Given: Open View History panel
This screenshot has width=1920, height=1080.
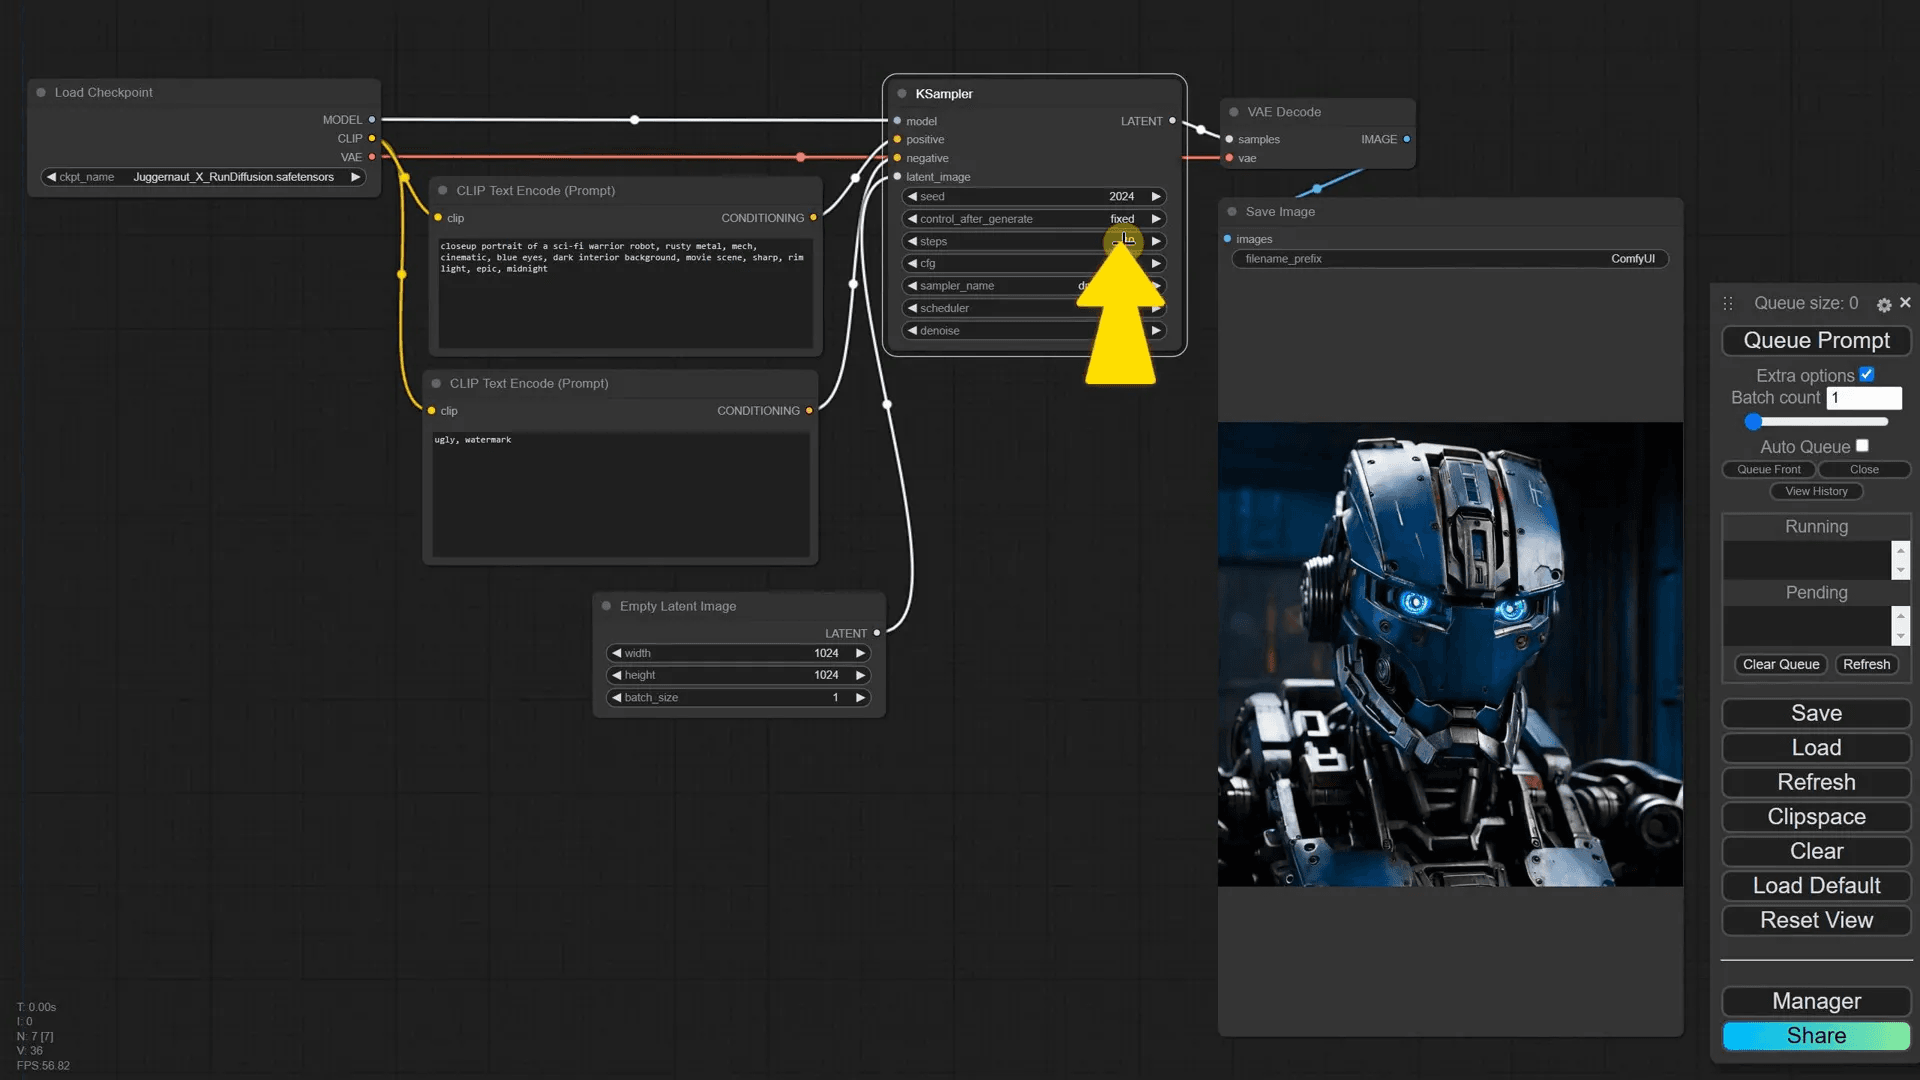Looking at the screenshot, I should (1816, 491).
